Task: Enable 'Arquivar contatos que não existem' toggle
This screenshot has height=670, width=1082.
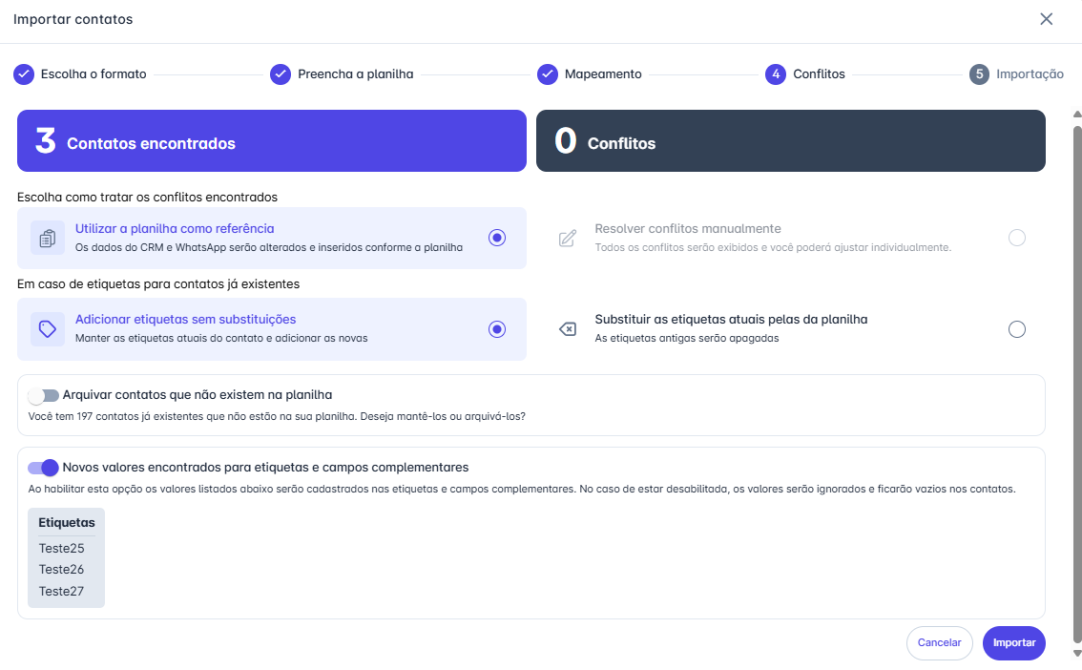Action: point(43,395)
